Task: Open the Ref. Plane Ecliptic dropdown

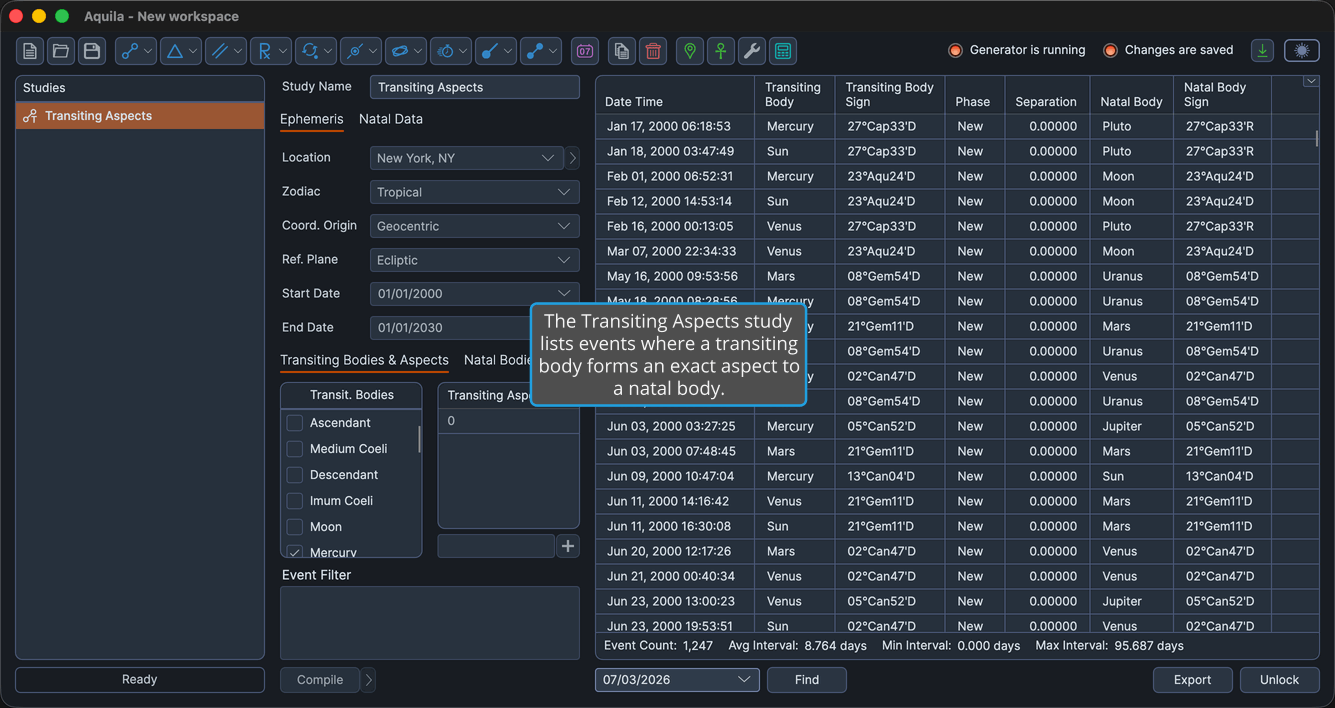Action: (x=475, y=260)
